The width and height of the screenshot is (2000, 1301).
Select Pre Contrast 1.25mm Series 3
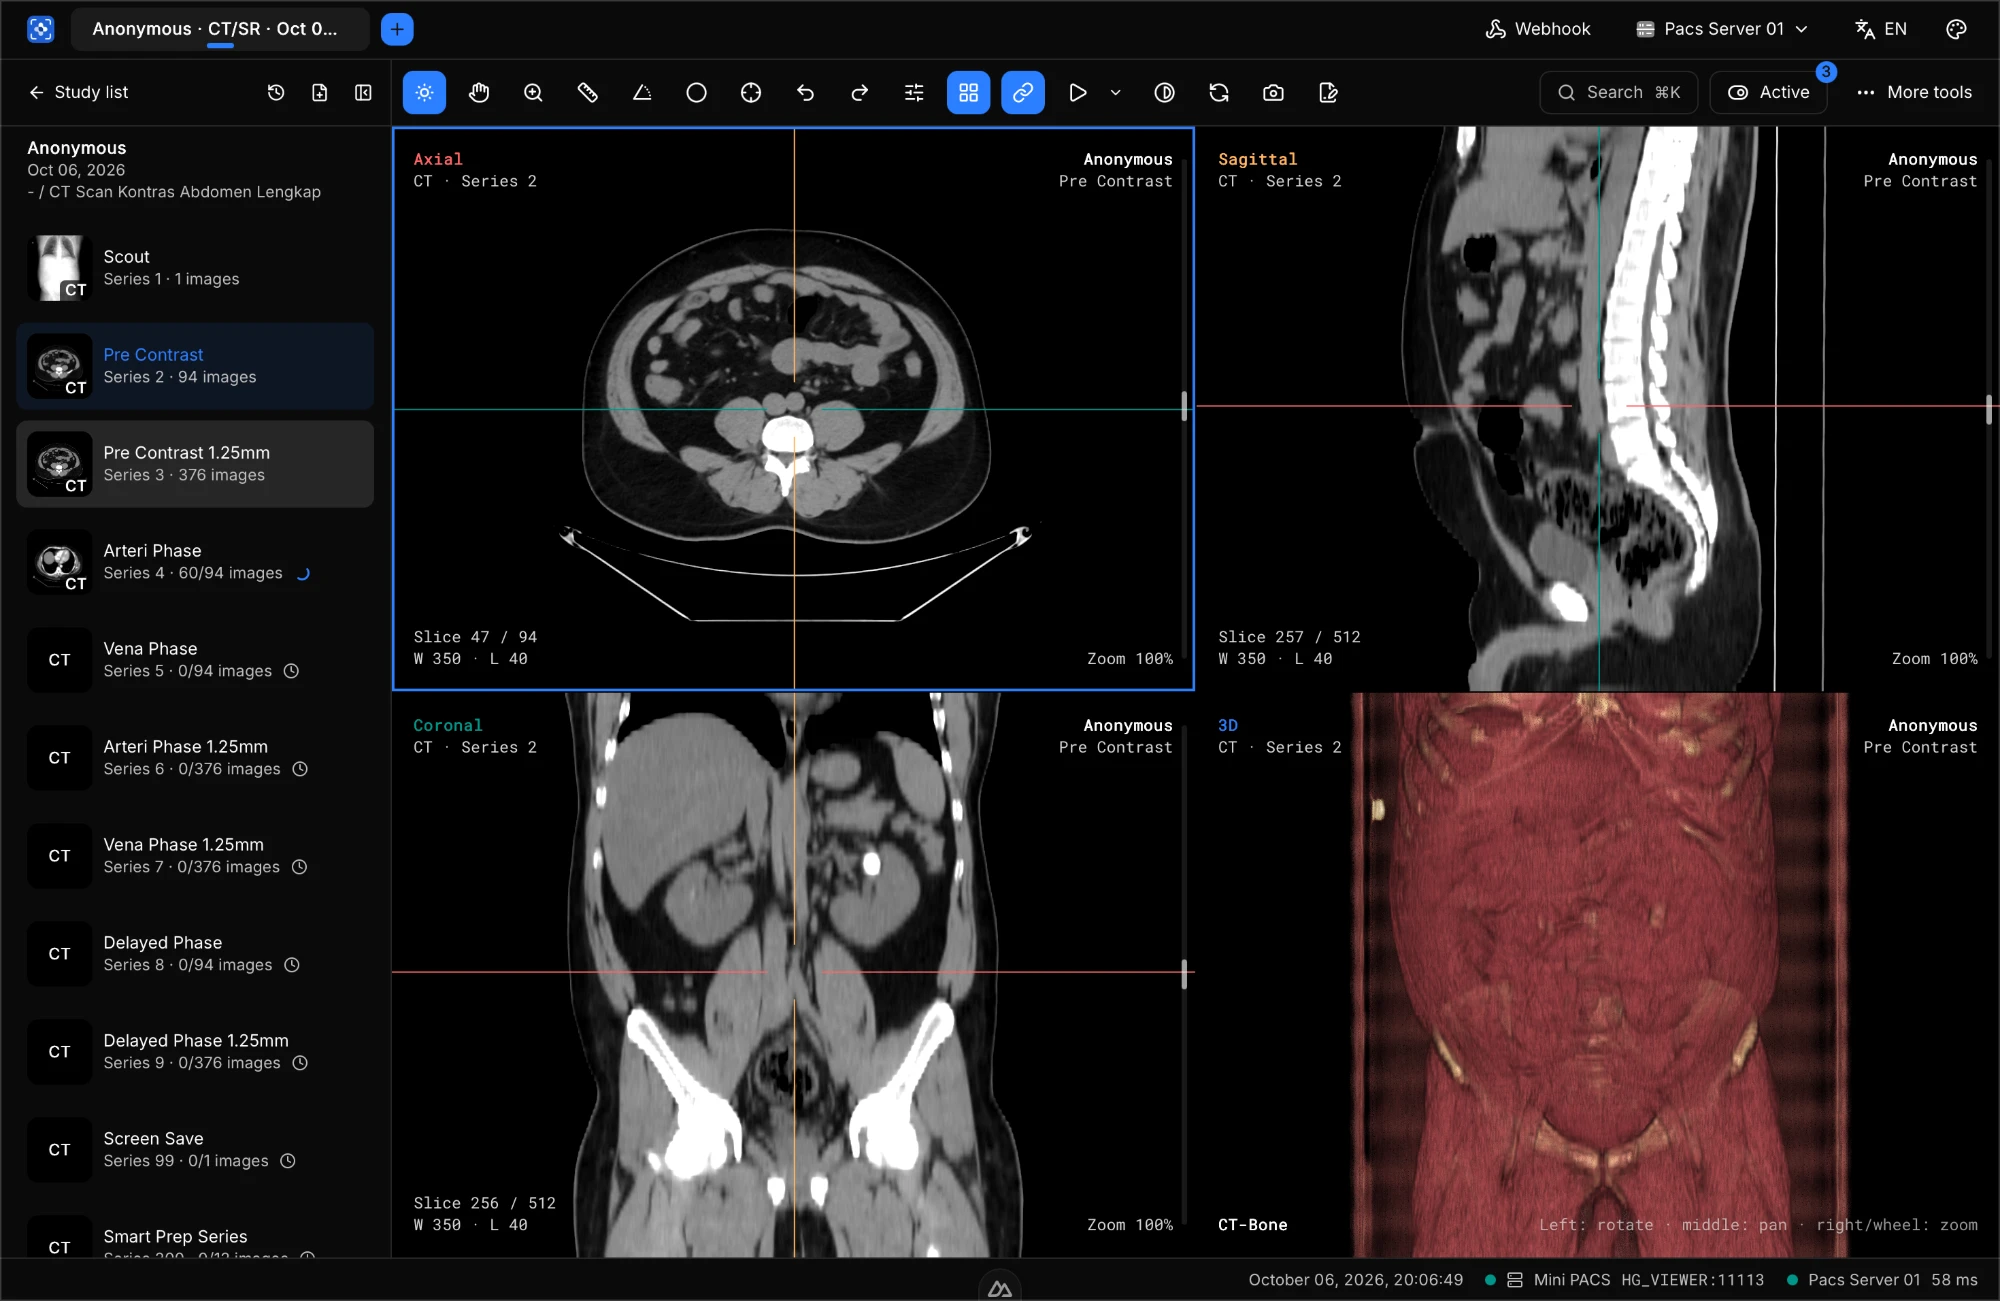point(195,464)
